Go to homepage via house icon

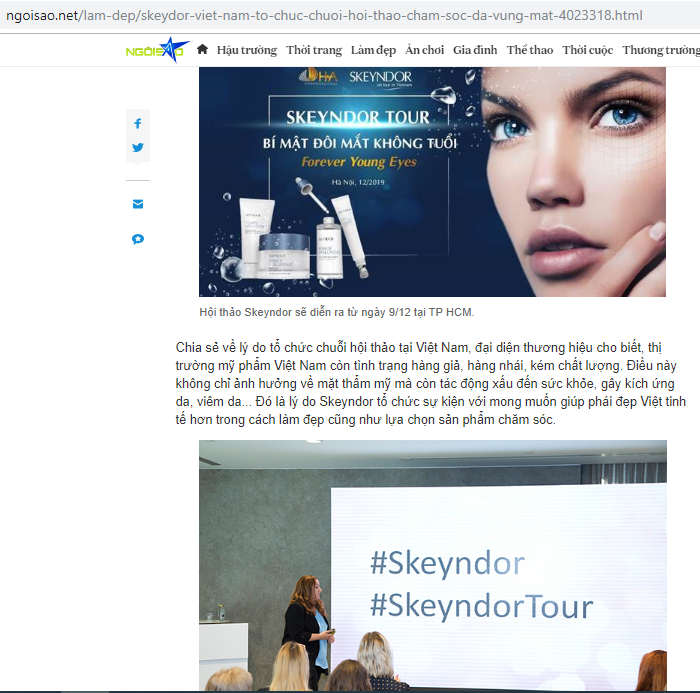[202, 49]
